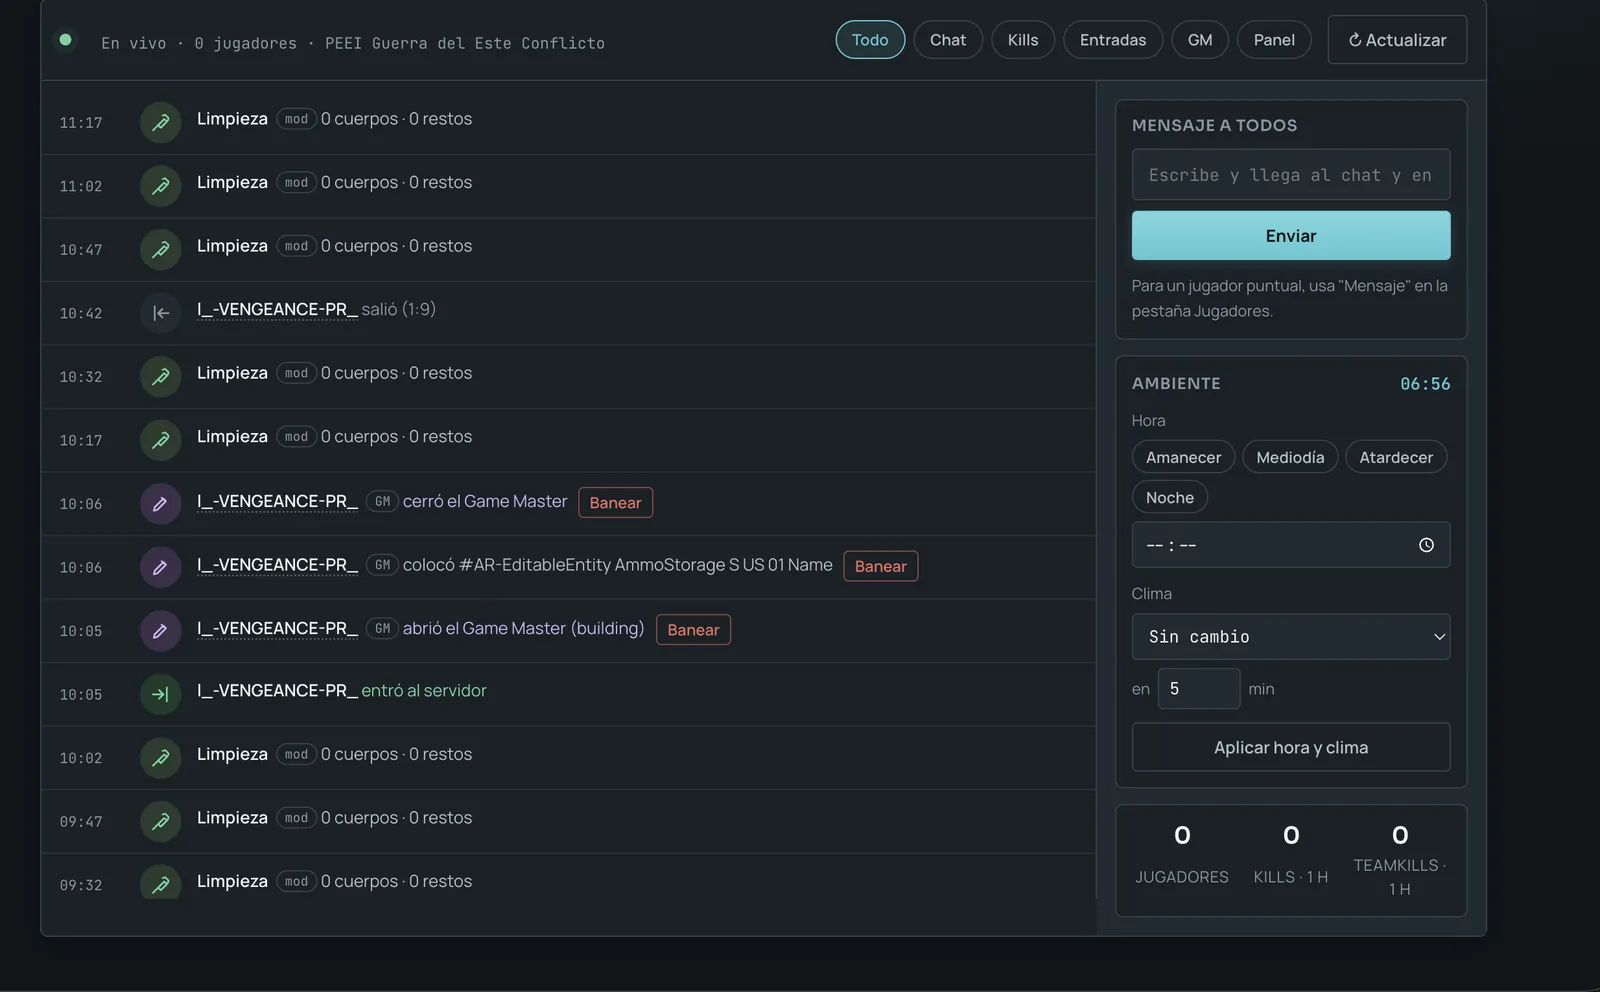The width and height of the screenshot is (1600, 992).
Task: Click Banear on the colocó AmmoStorage row
Action: tap(880, 566)
